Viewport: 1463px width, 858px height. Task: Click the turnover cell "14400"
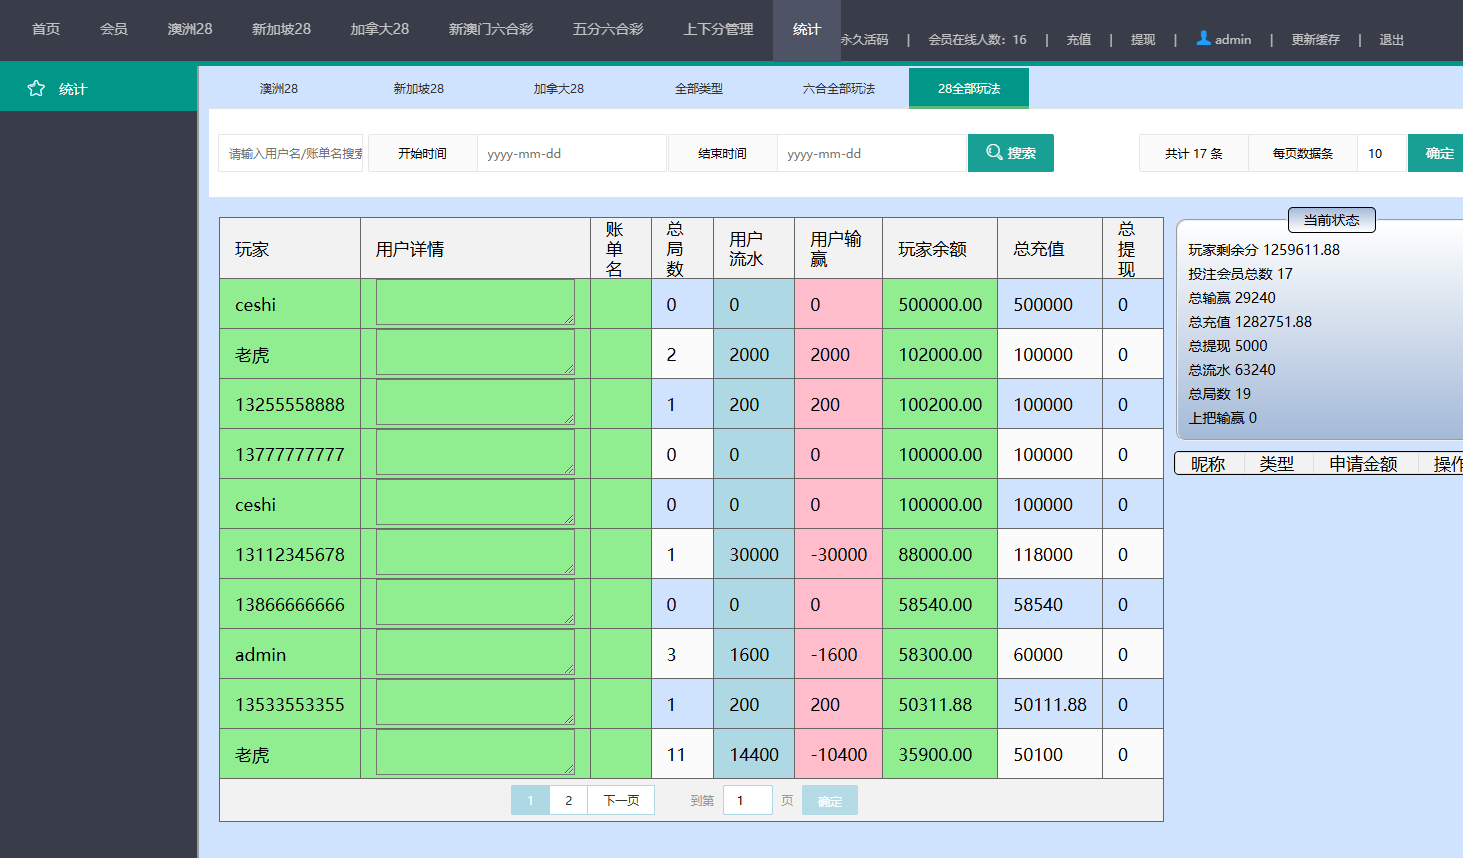(754, 754)
